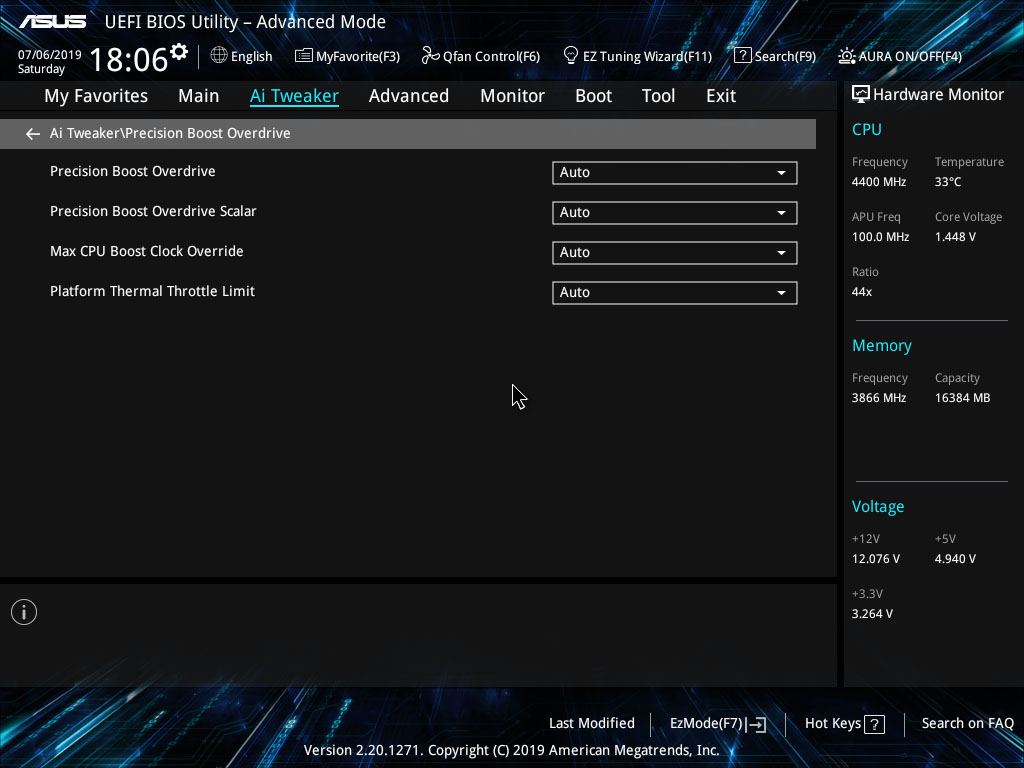The image size is (1024, 768).
Task: Click the Version 2.20.1271 copyright text
Action: tap(511, 750)
